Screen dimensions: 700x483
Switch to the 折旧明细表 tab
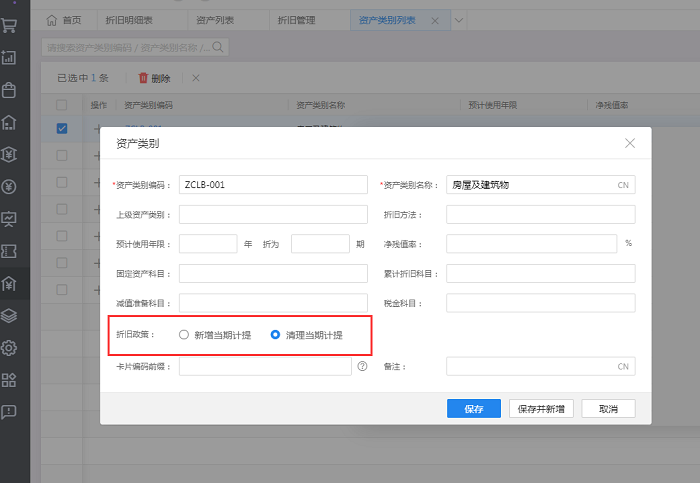pyautogui.click(x=126, y=20)
